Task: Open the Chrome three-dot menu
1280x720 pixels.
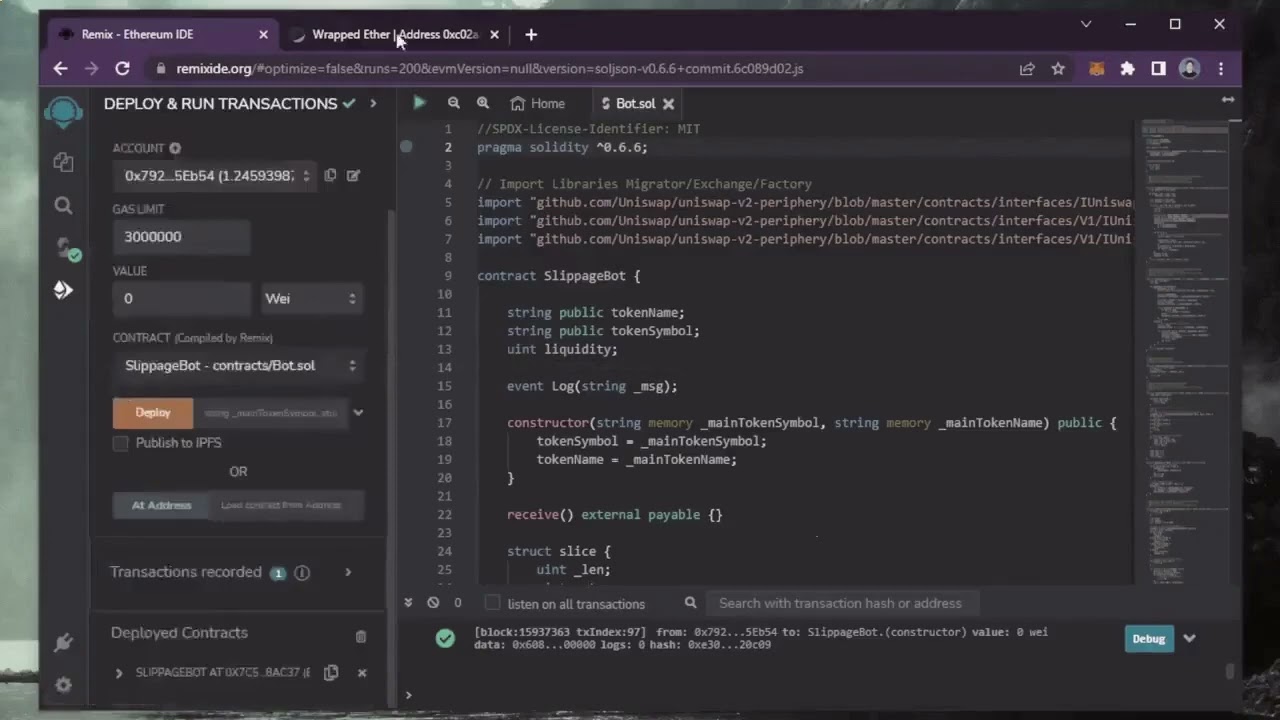Action: 1221,69
